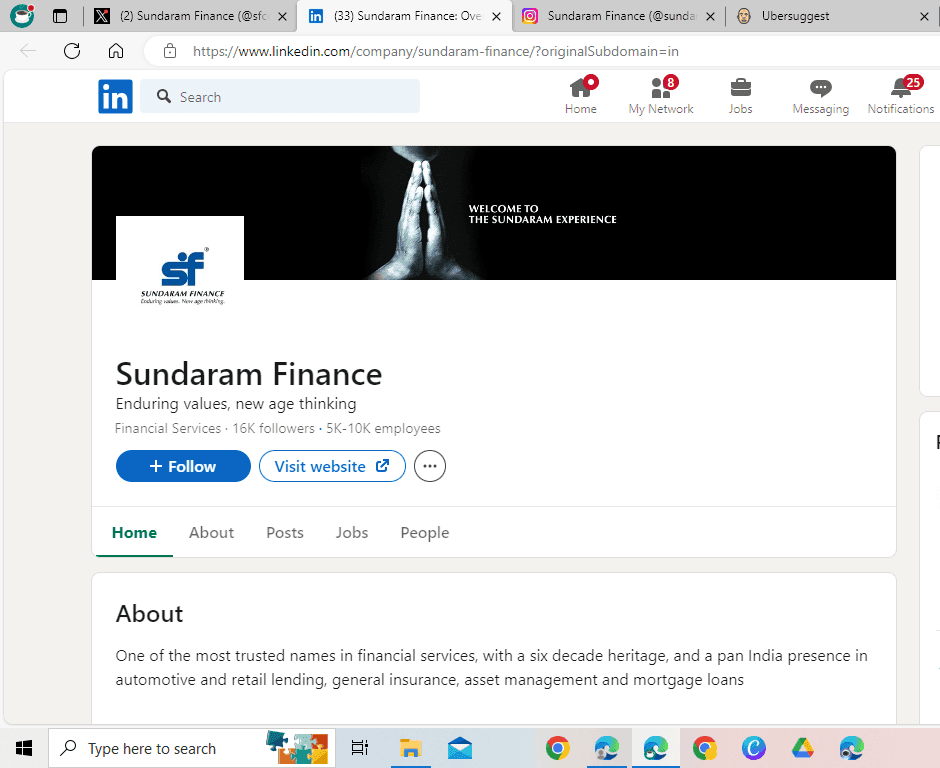Follow Sundaram Finance
The image size is (940, 768).
(183, 466)
